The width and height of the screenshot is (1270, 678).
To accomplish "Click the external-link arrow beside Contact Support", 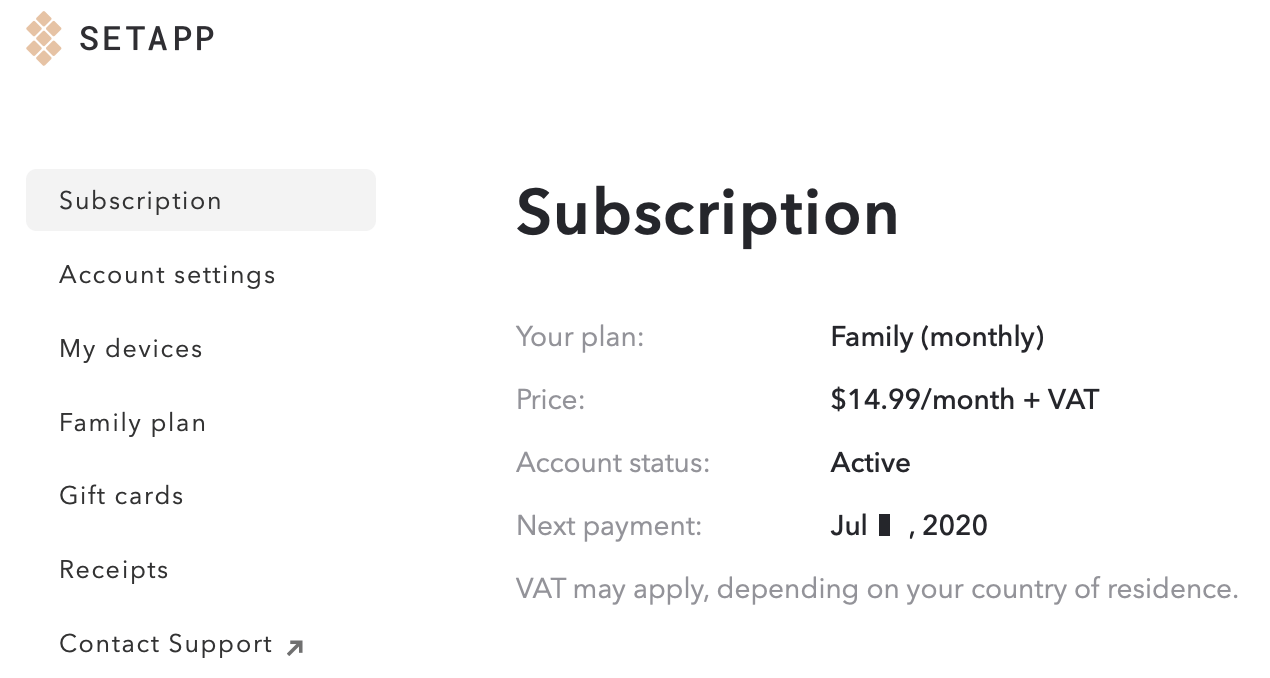I will click(x=294, y=648).
